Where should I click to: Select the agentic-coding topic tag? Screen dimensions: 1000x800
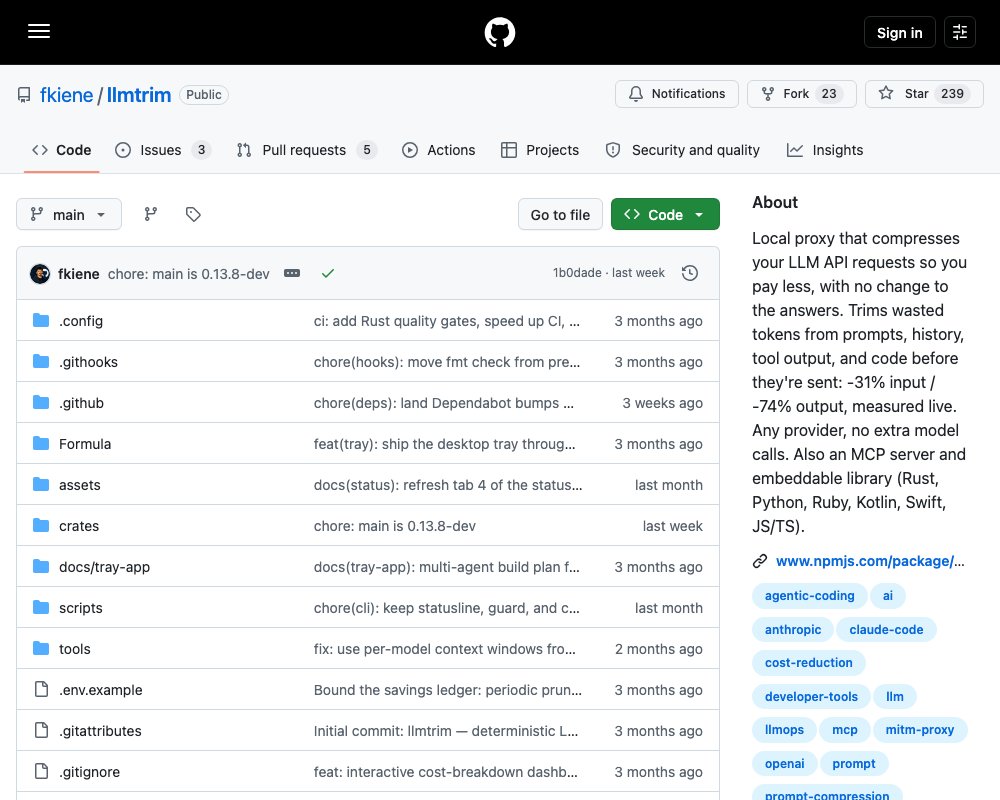coord(809,595)
